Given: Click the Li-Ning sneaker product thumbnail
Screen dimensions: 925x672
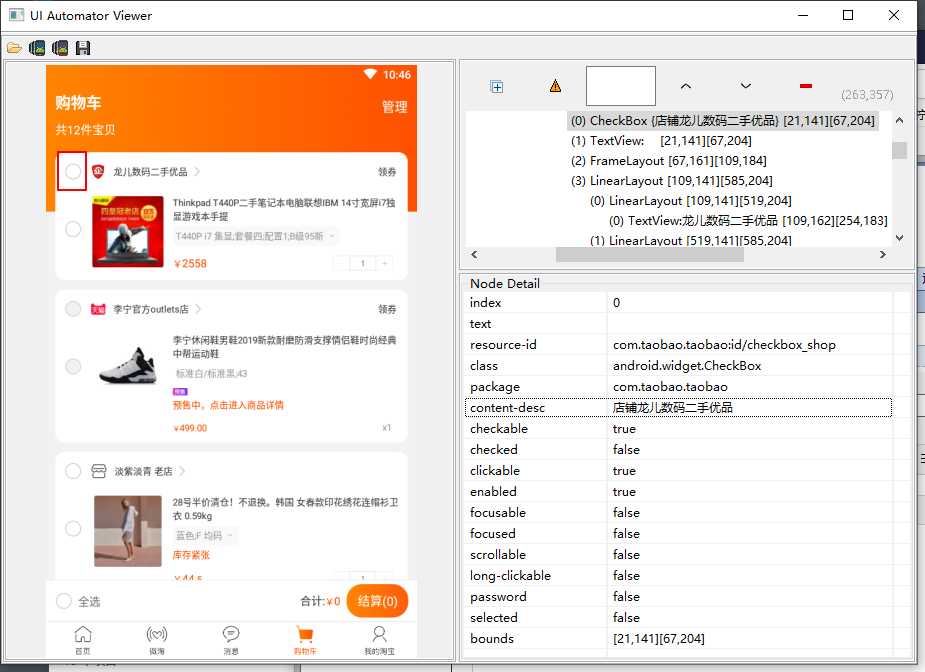Looking at the screenshot, I should click(127, 366).
